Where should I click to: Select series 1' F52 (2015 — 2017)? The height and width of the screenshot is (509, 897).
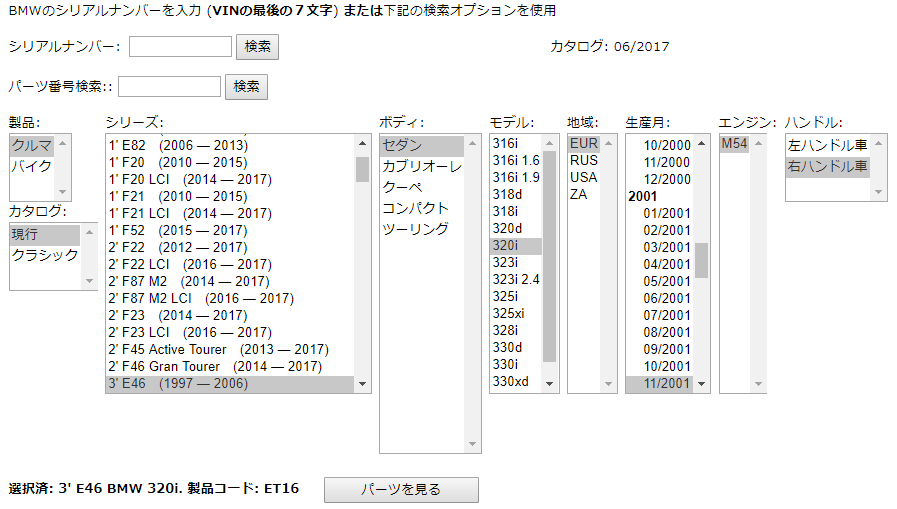(231, 230)
